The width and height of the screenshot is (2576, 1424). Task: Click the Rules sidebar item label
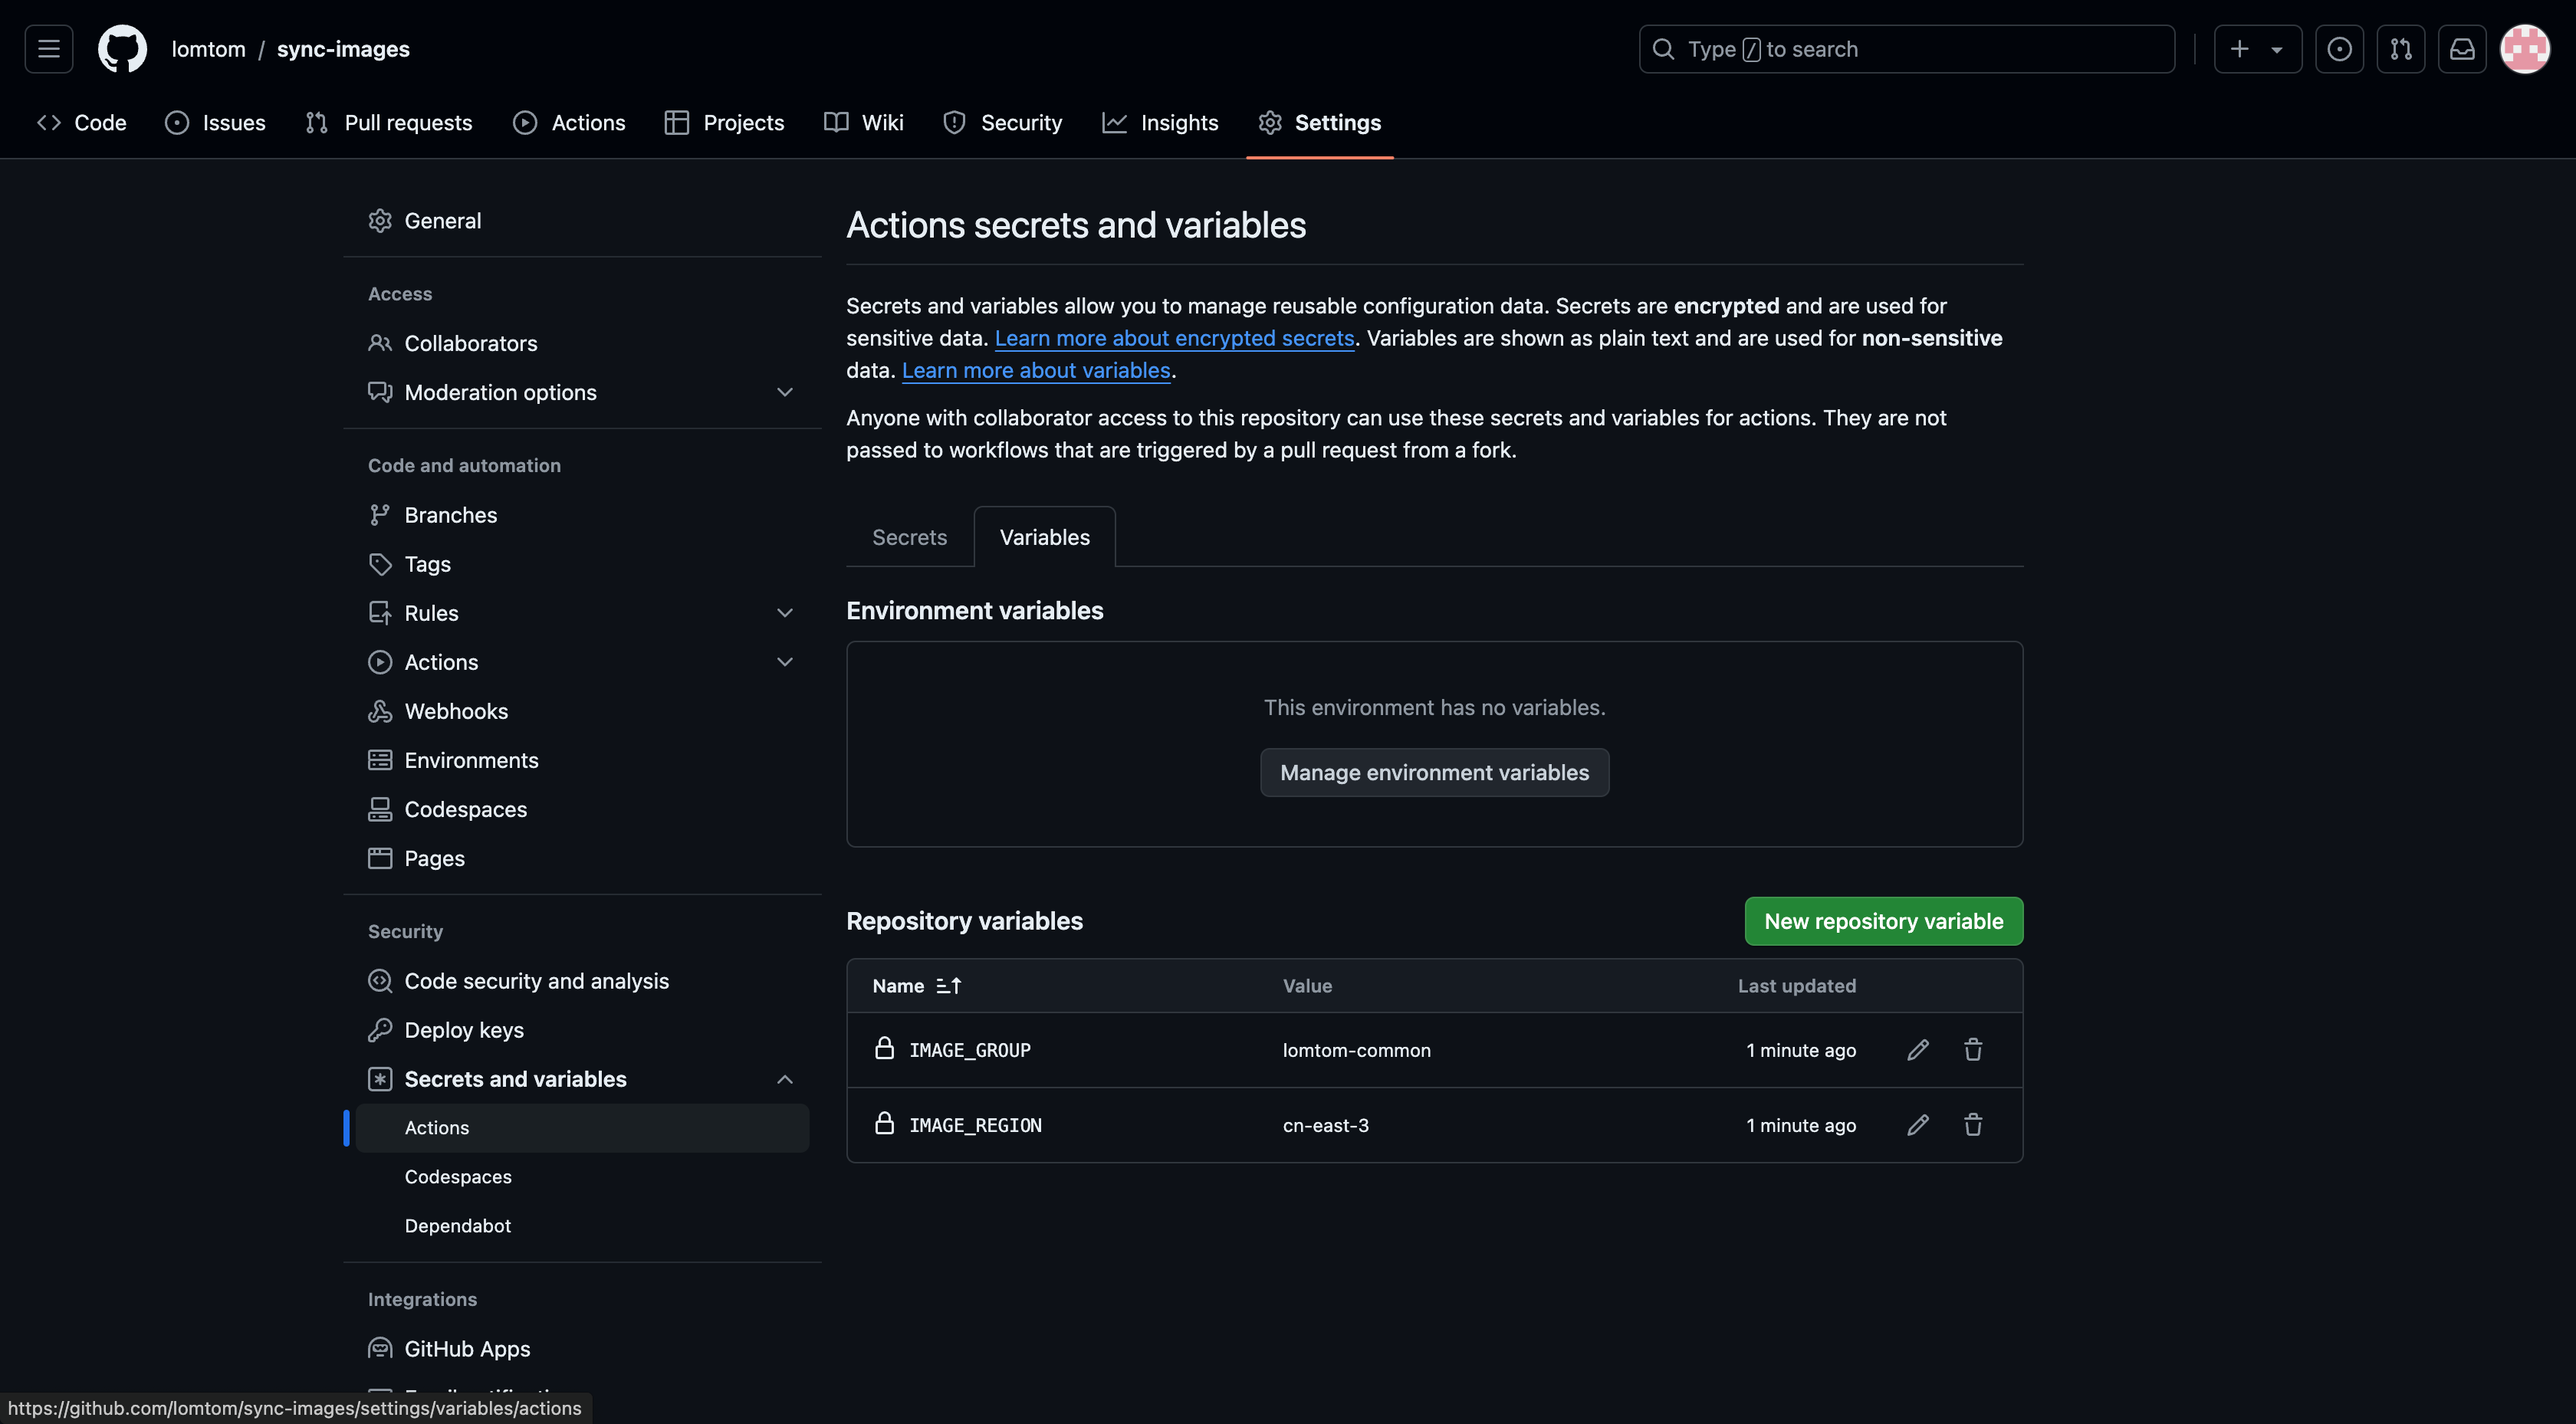click(x=431, y=613)
